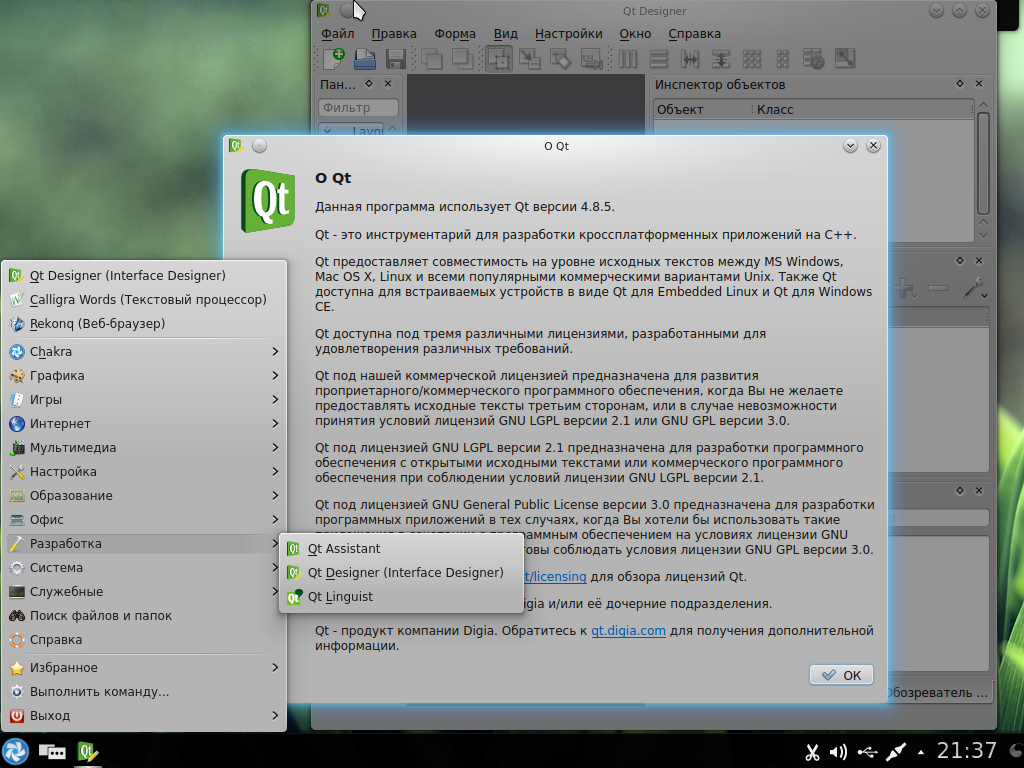Open the Chakra application launcher in the taskbar
The height and width of the screenshot is (768, 1024).
pyautogui.click(x=16, y=752)
